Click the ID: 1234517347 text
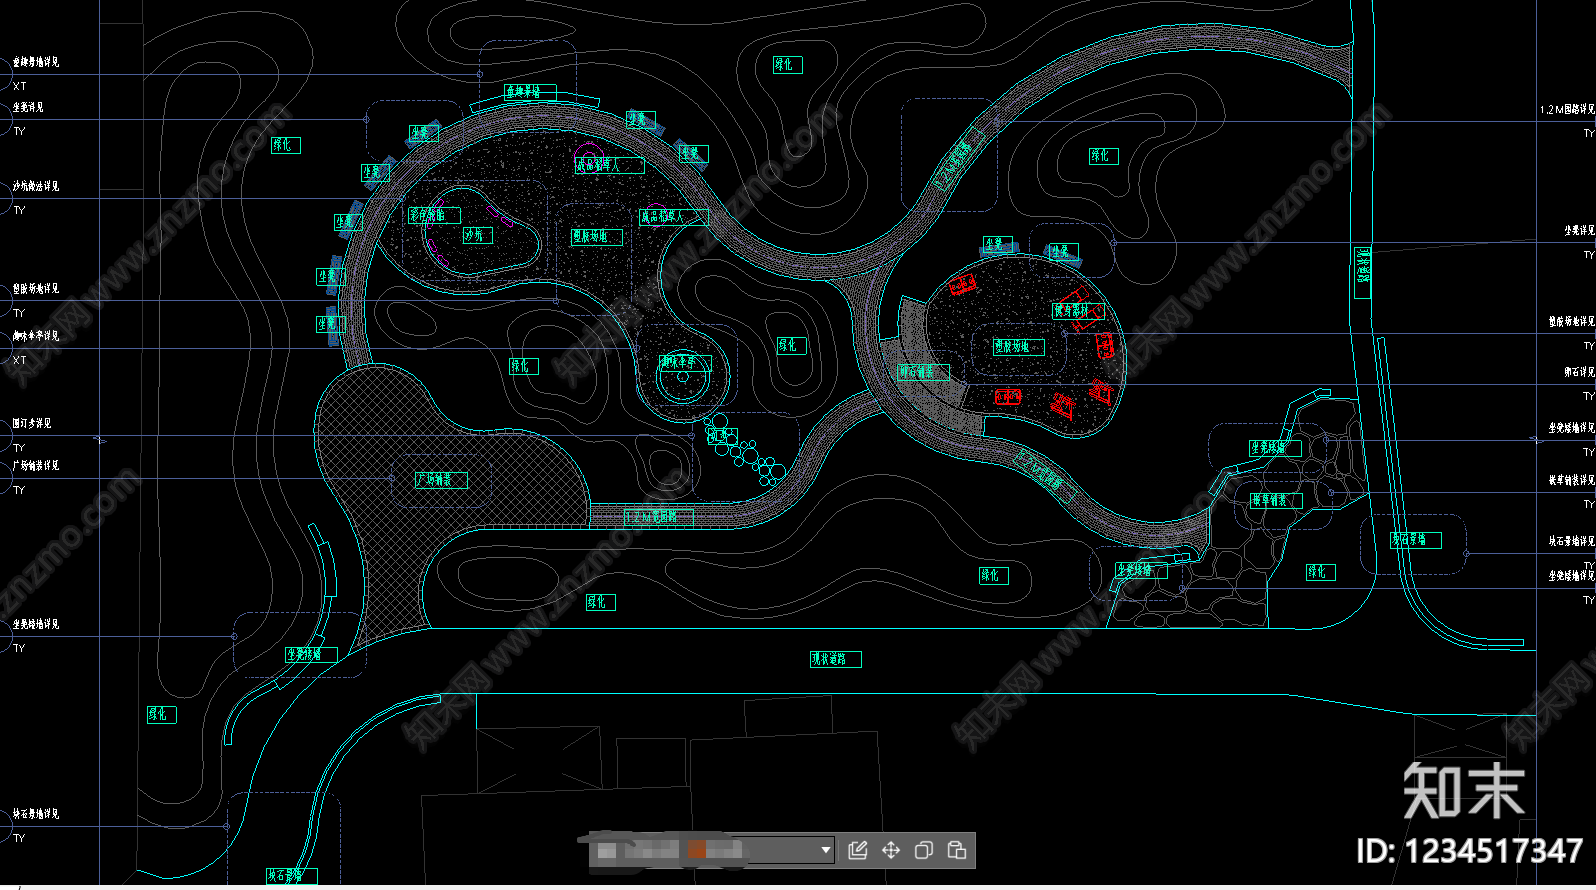The height and width of the screenshot is (890, 1596). click(1470, 852)
